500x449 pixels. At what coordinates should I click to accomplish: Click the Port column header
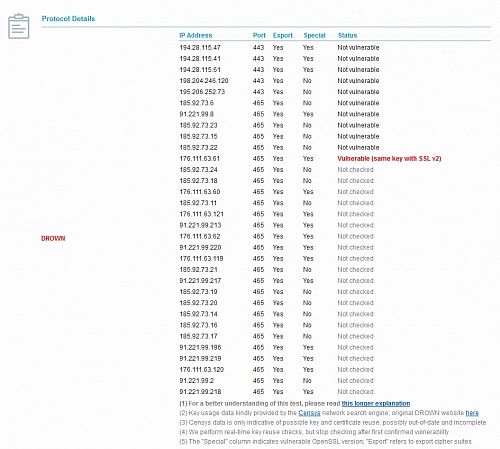(x=259, y=35)
